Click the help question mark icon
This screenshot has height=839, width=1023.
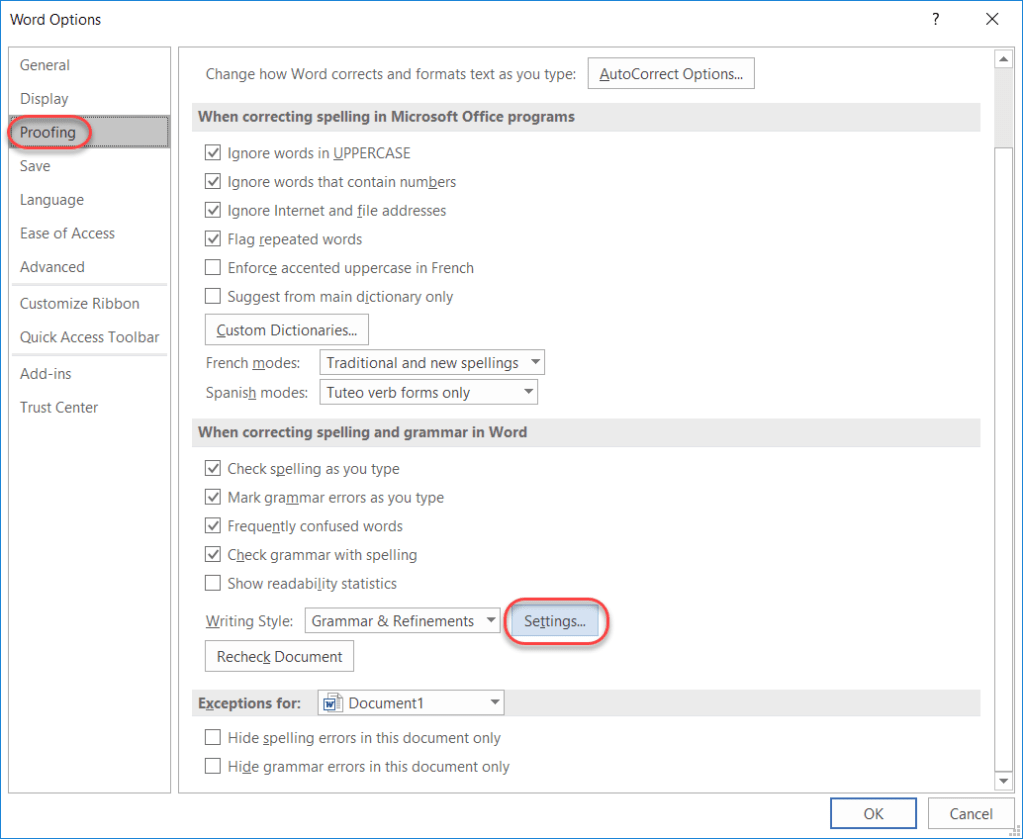935,19
